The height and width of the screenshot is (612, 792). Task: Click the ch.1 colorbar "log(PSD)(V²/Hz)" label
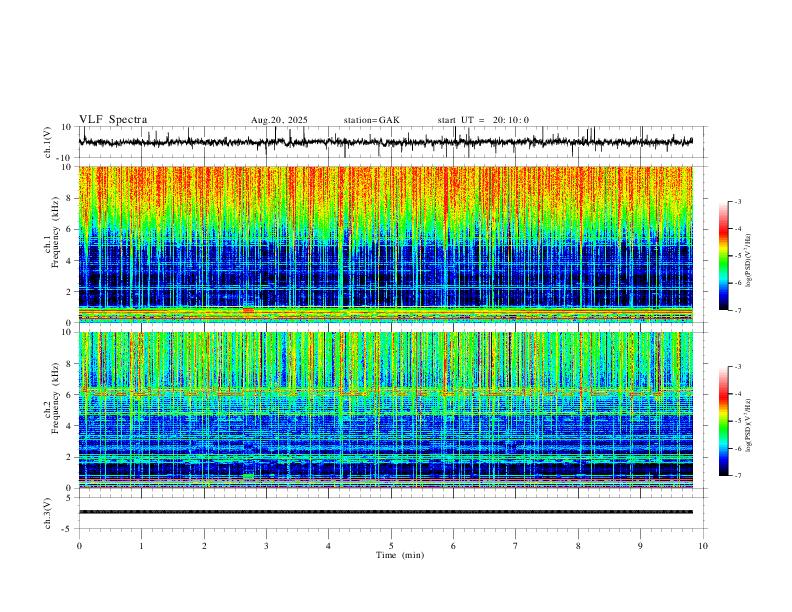coord(748,261)
